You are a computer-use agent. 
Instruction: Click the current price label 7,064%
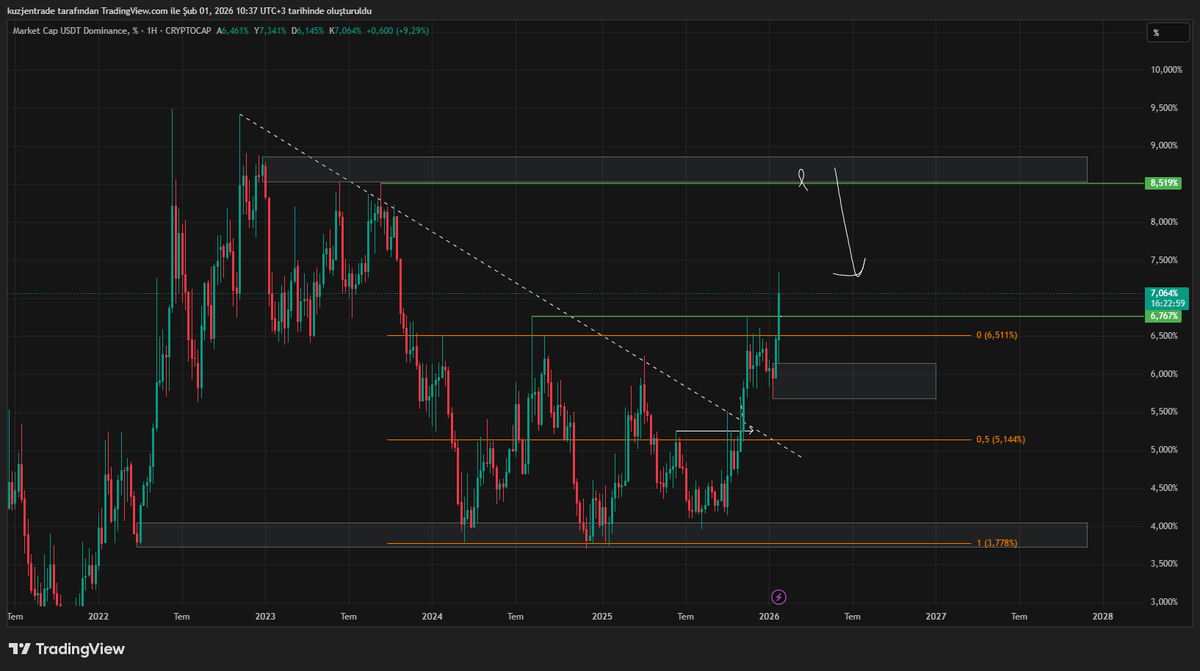(1165, 293)
